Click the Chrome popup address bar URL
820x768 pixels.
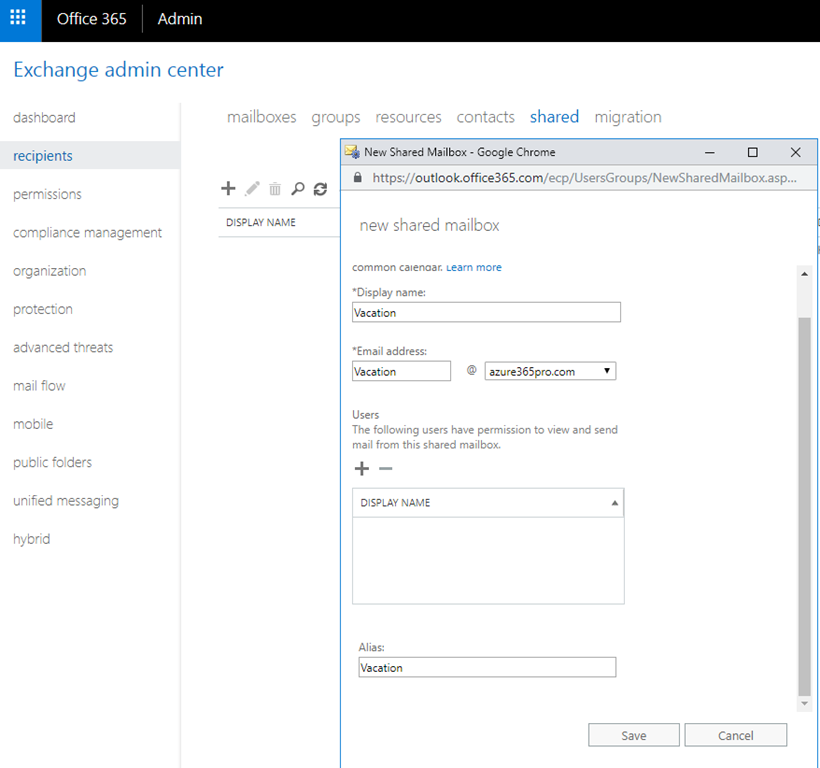pyautogui.click(x=585, y=178)
